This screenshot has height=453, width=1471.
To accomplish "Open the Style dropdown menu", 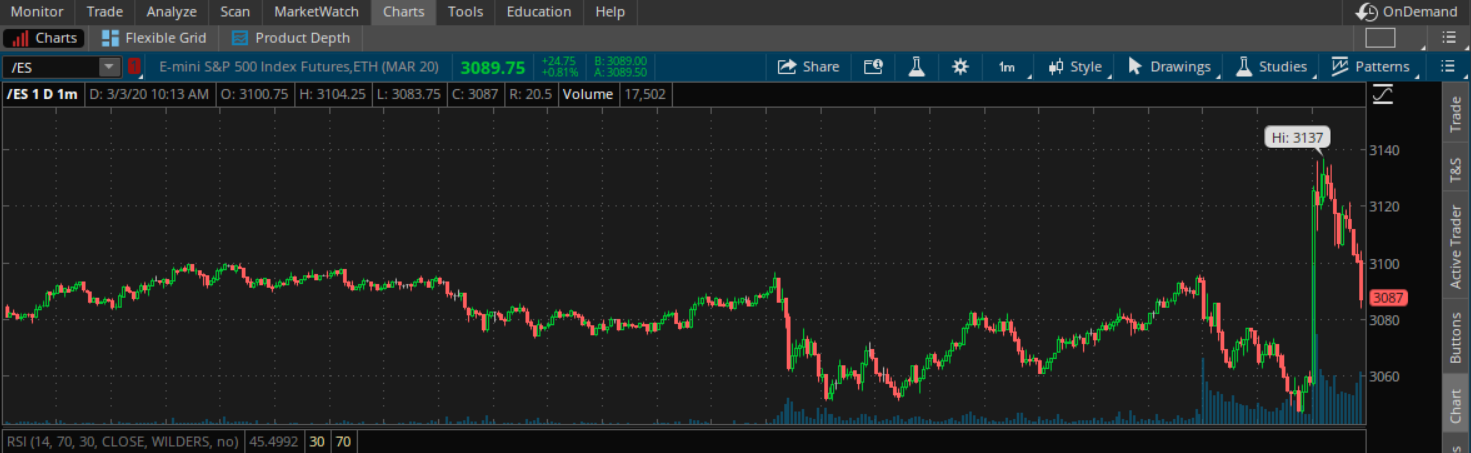I will 1075,66.
